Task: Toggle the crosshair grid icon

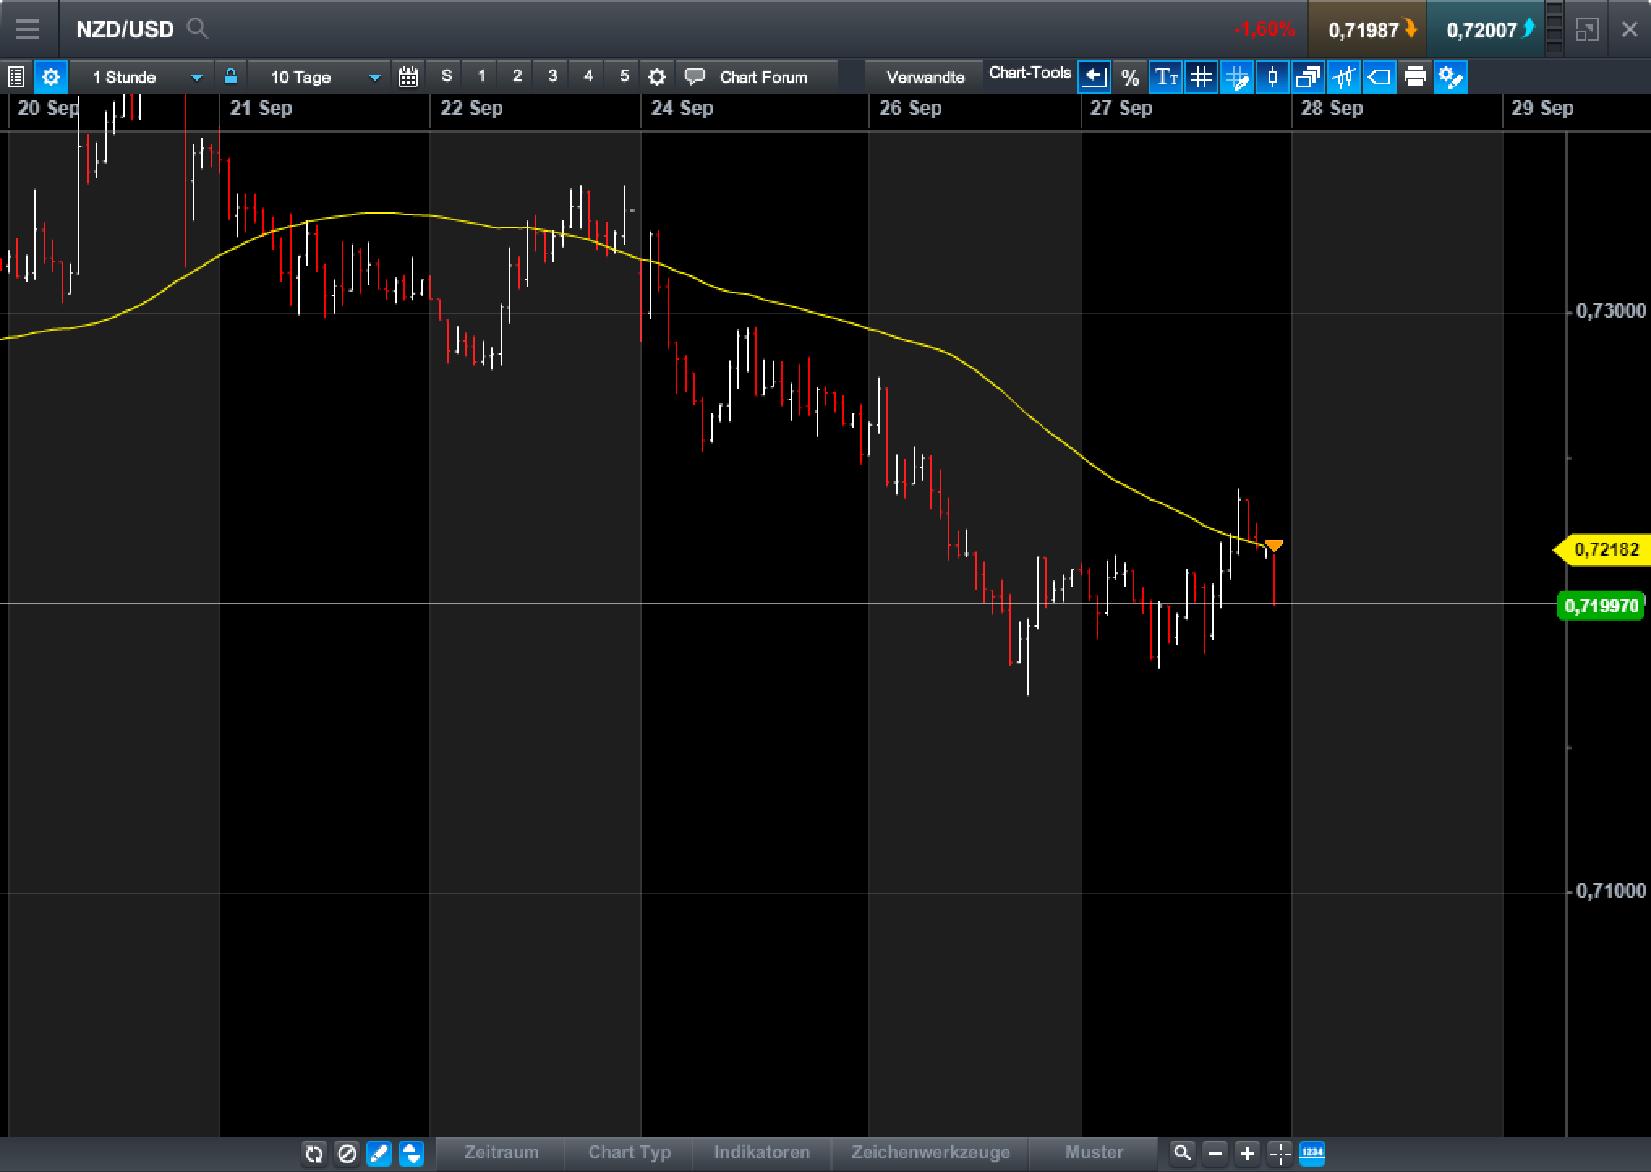Action: pyautogui.click(x=1201, y=76)
